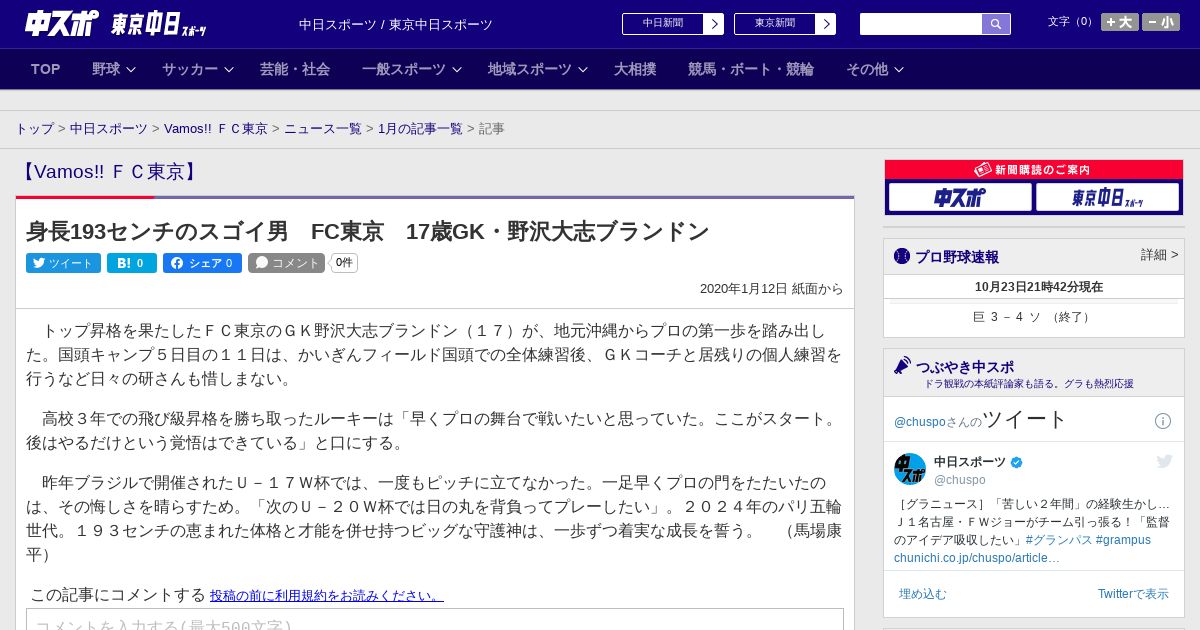This screenshot has width=1200, height=630.
Task: Open the 東京新聞 site link
Action: point(785,24)
